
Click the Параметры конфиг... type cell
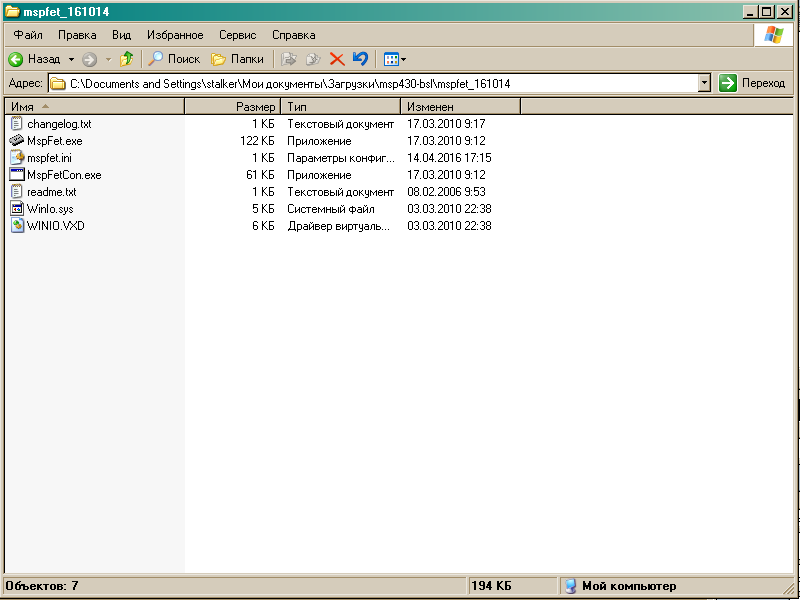(341, 158)
